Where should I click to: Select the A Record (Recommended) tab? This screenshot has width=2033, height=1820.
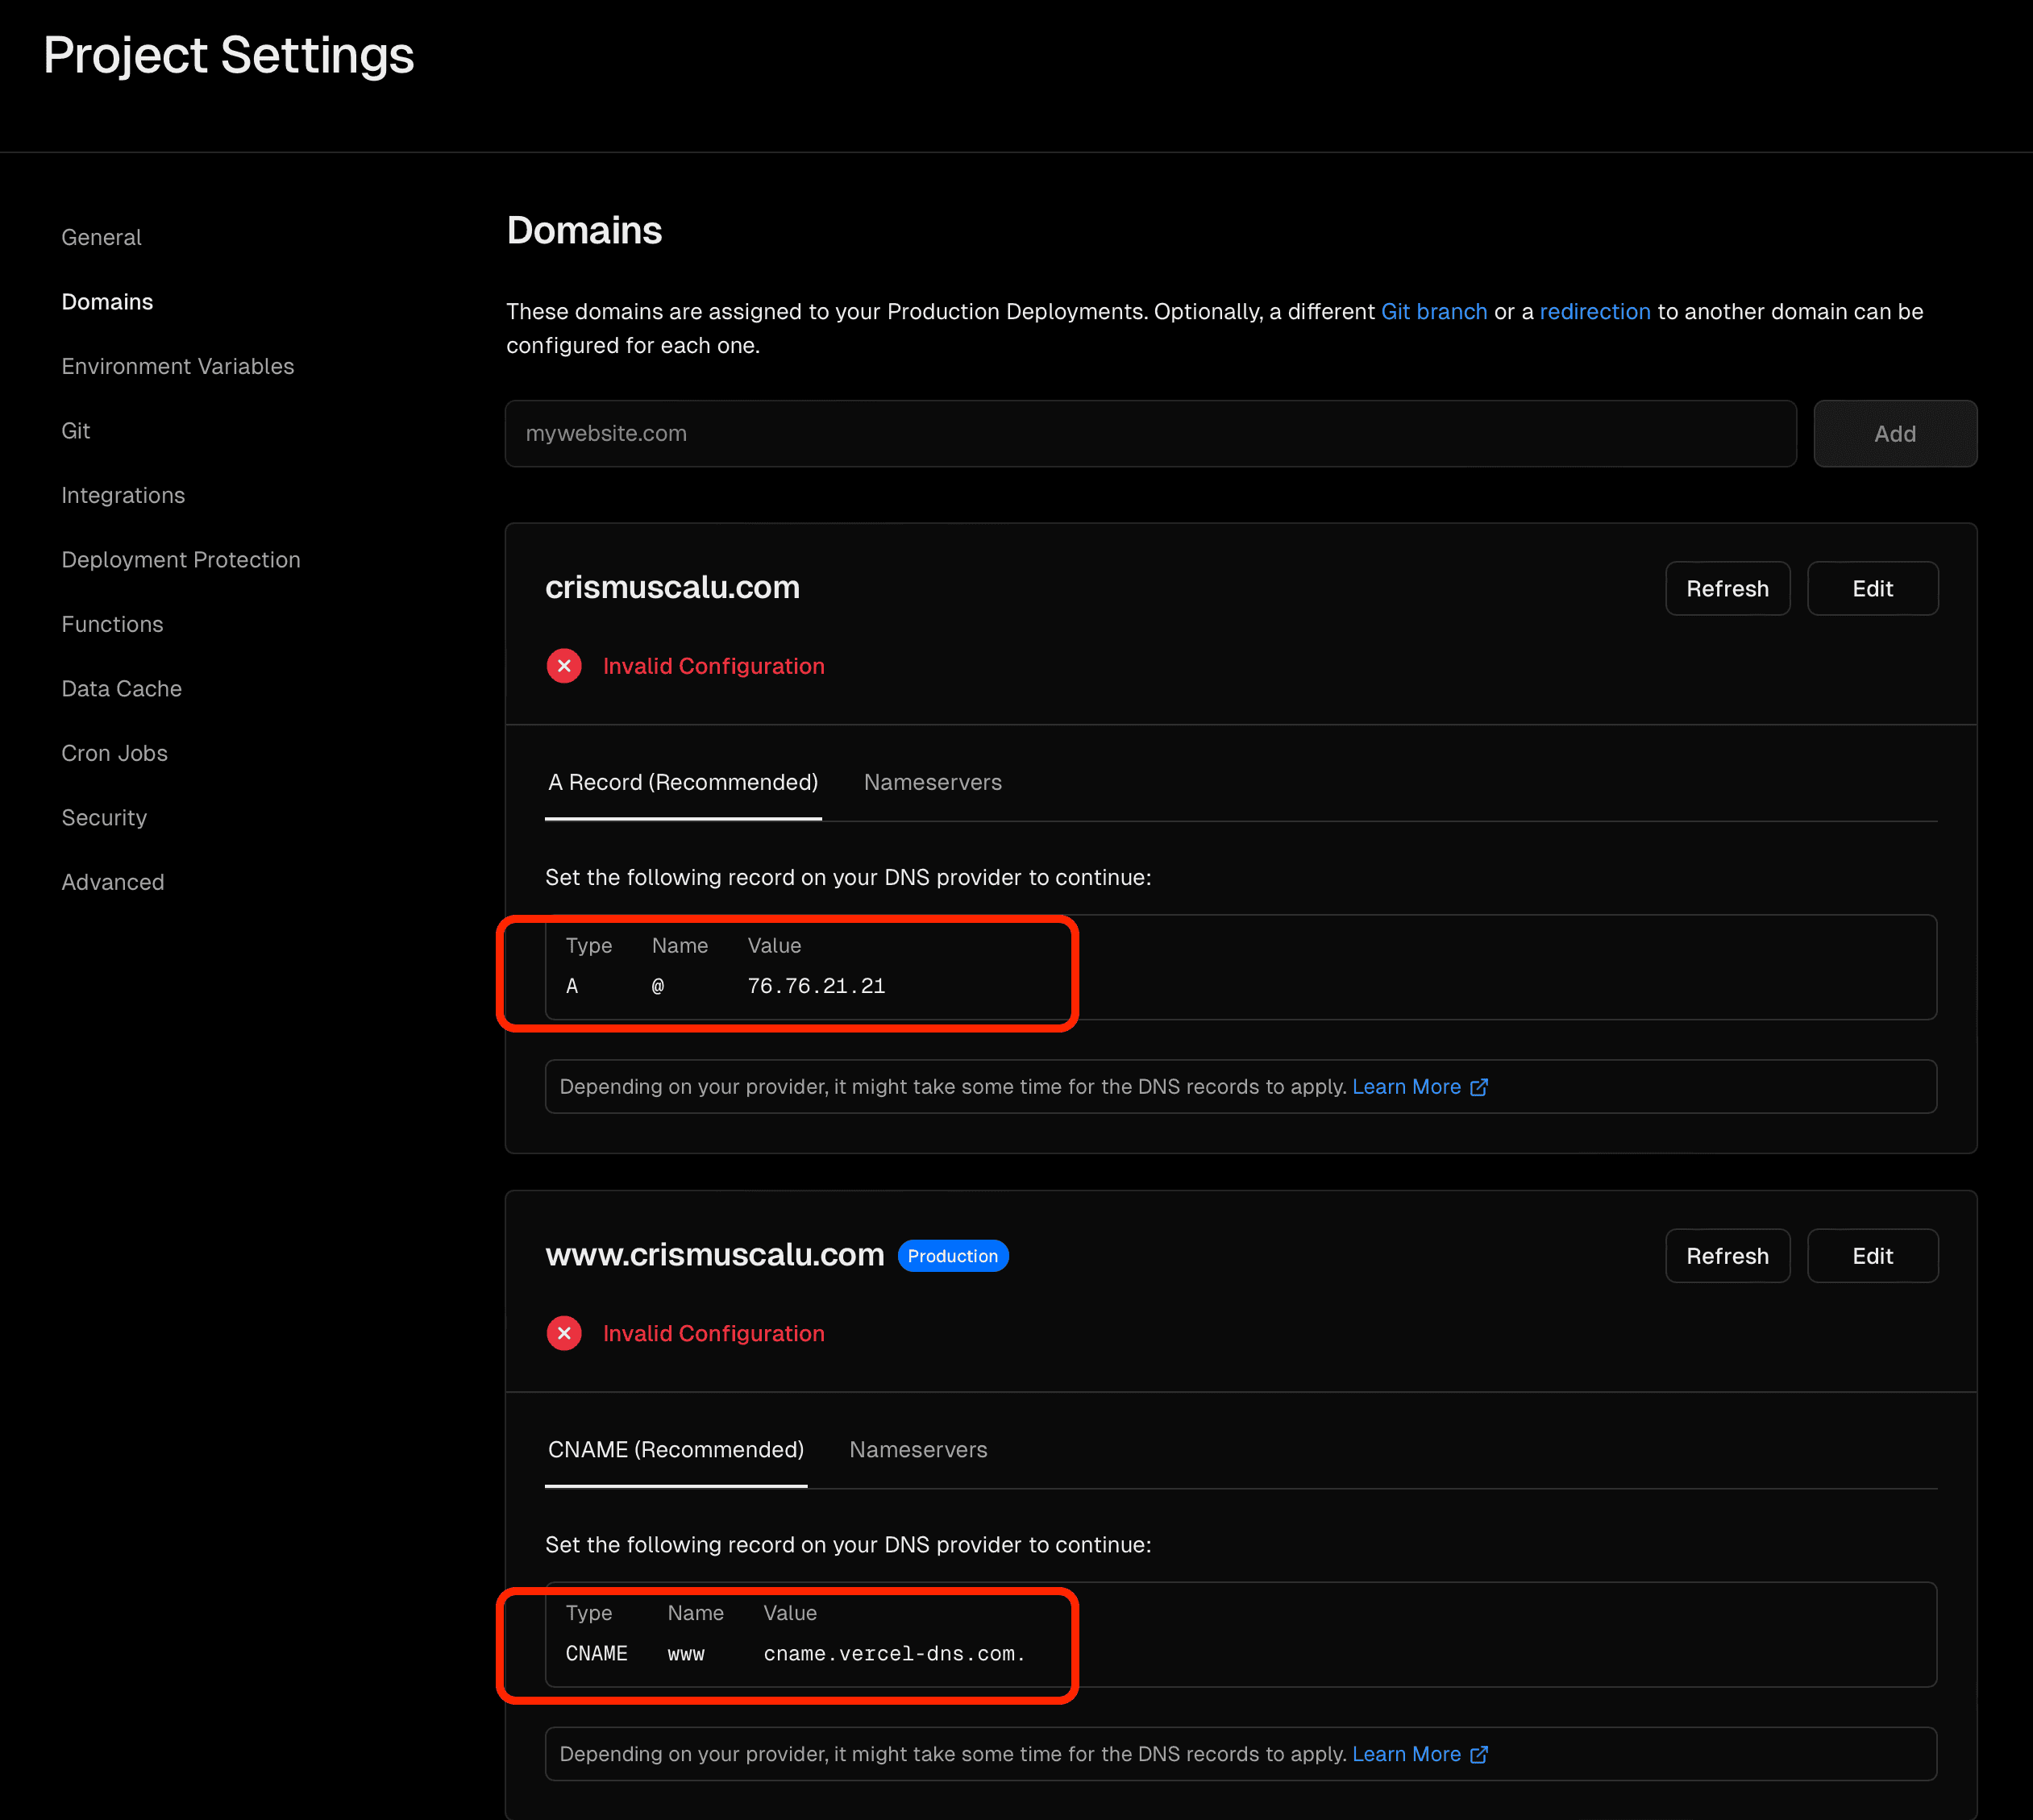point(683,782)
